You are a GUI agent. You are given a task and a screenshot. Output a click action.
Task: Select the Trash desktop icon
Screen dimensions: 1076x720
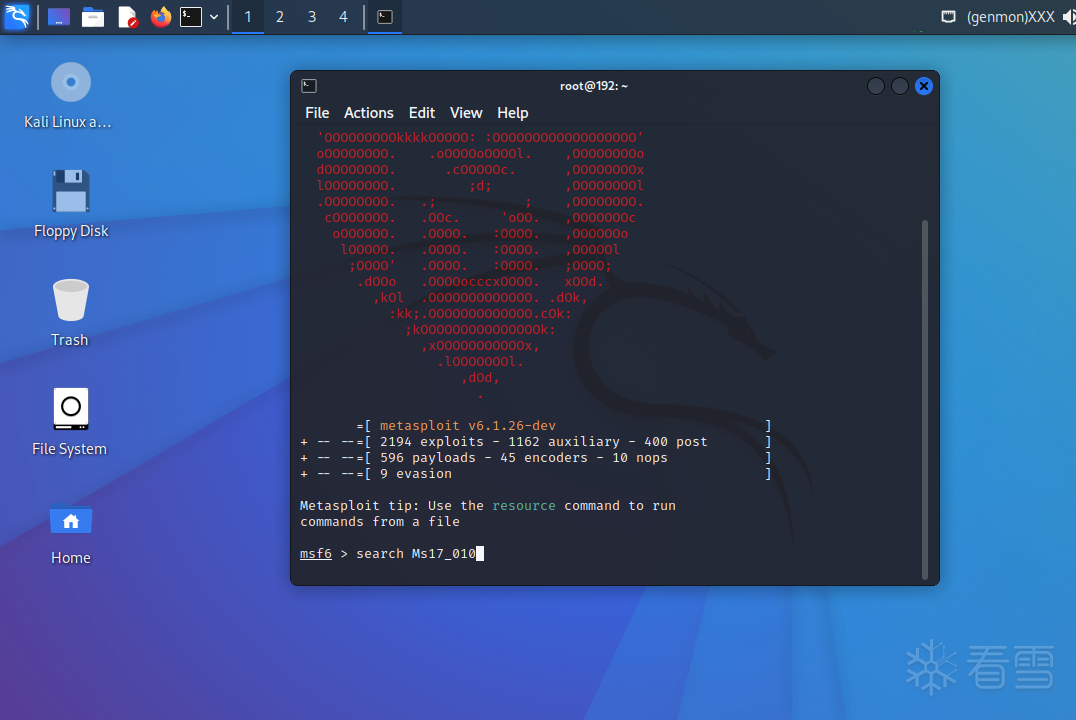pyautogui.click(x=70, y=313)
